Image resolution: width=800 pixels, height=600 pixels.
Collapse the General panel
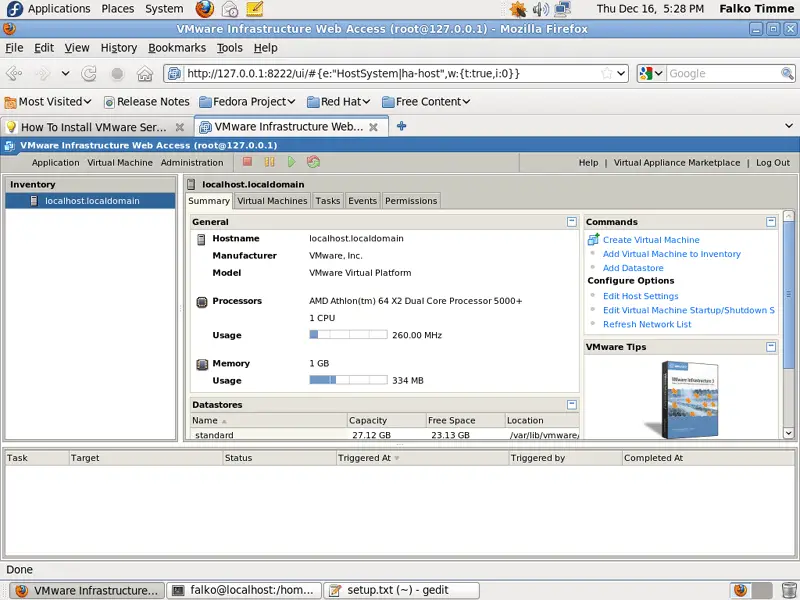[571, 221]
